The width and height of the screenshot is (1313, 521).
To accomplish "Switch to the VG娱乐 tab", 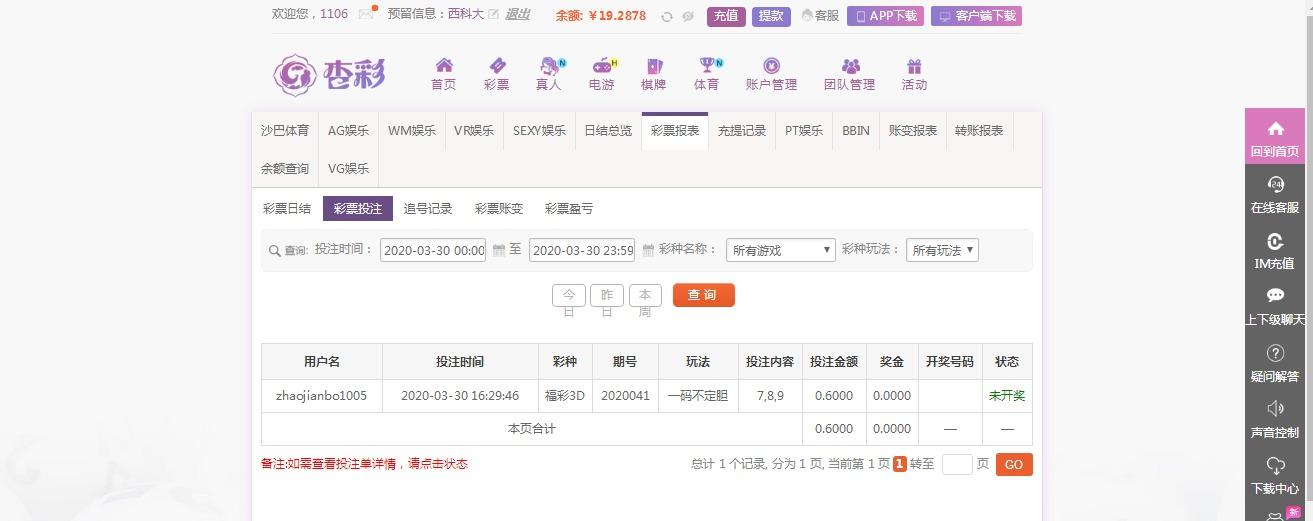I will (348, 169).
